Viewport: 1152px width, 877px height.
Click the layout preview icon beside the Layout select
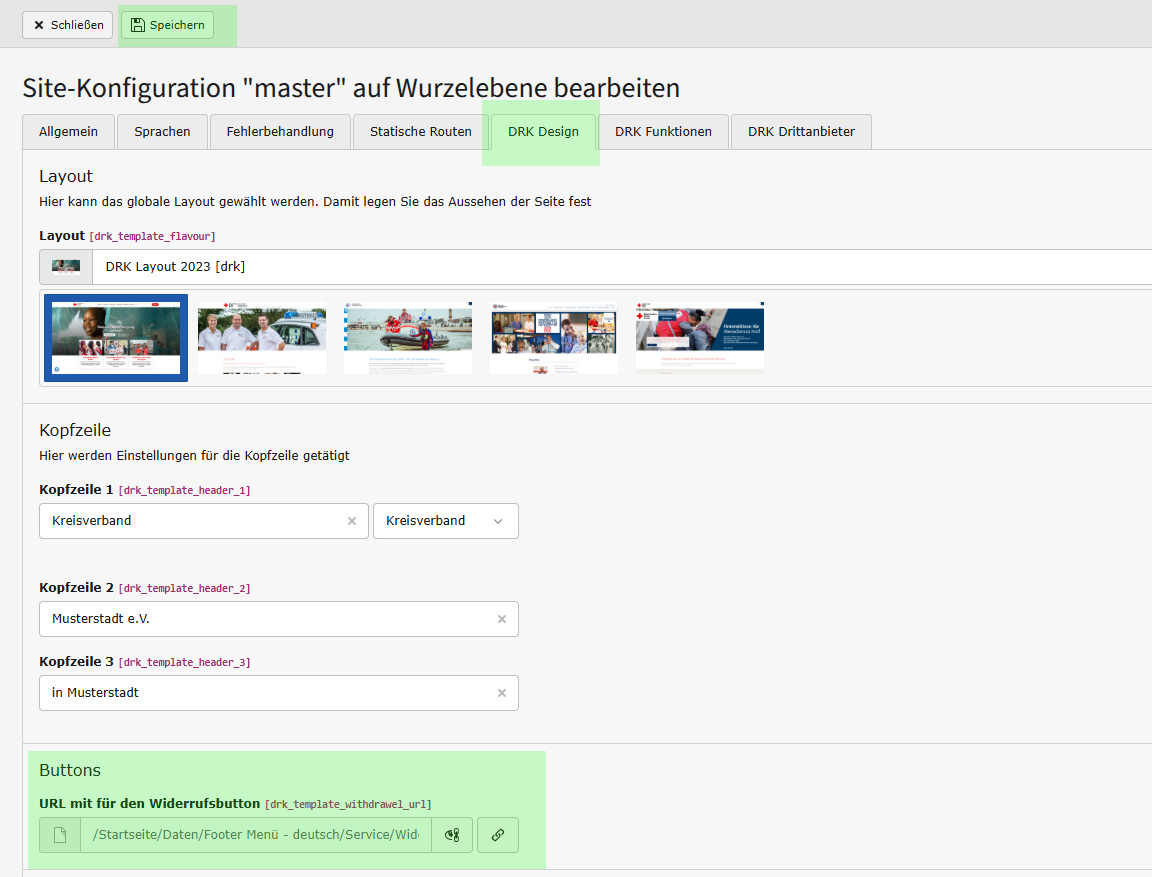[66, 267]
